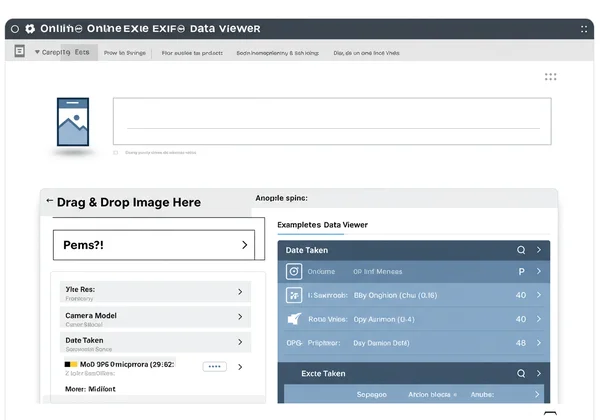Image resolution: width=600 pixels, height=420 pixels.
Task: Open the Priiptmor row chevron
Action: pyautogui.click(x=539, y=343)
